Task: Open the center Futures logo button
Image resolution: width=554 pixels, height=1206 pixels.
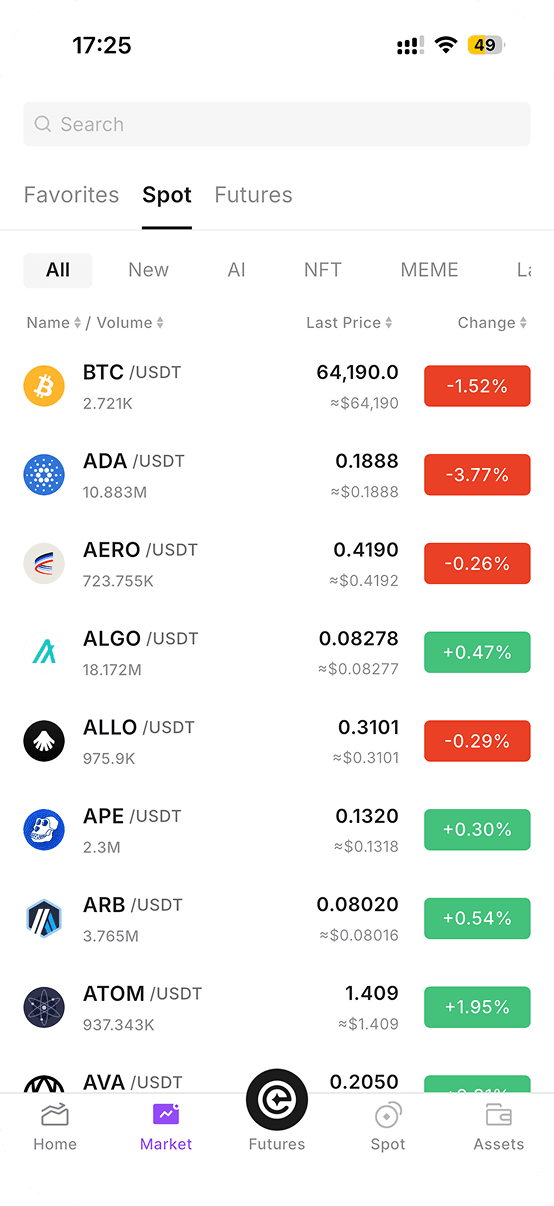Action: point(277,1100)
